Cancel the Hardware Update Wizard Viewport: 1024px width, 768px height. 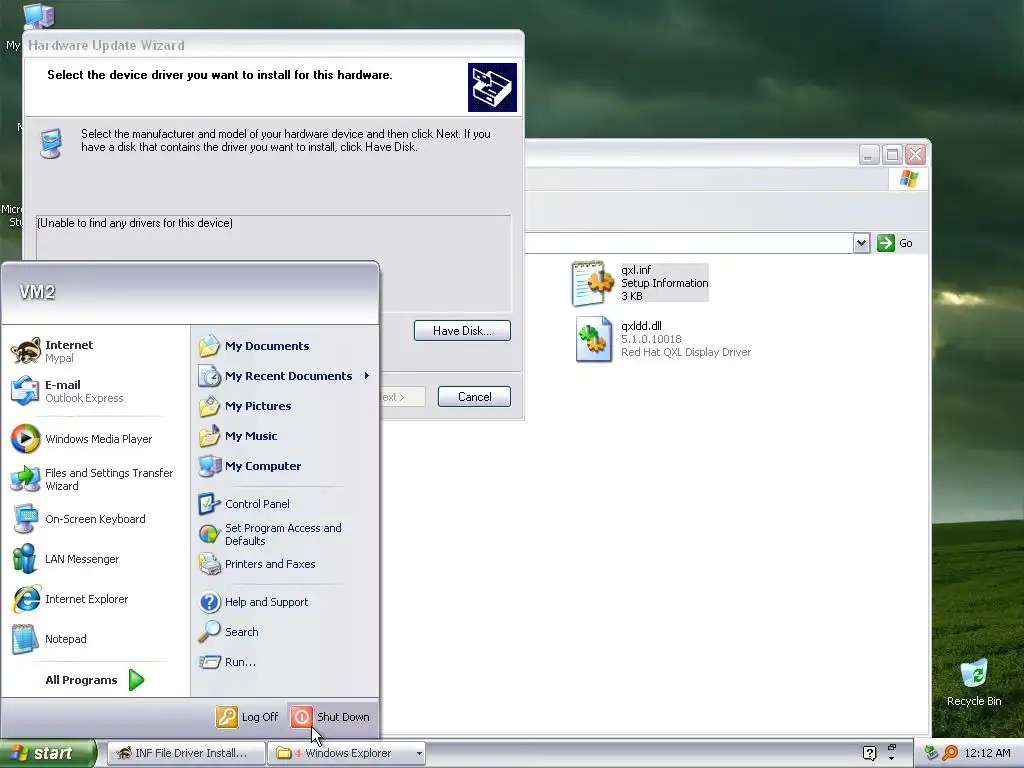(474, 396)
